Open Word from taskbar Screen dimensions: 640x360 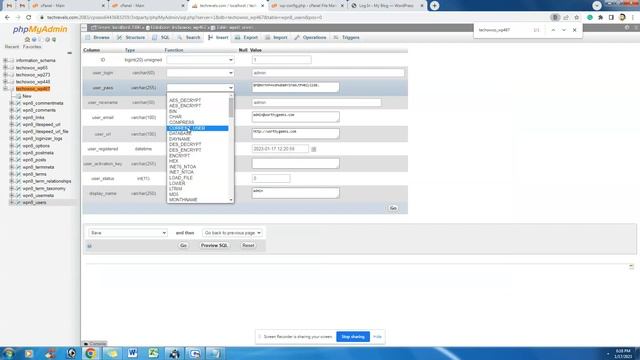point(132,353)
